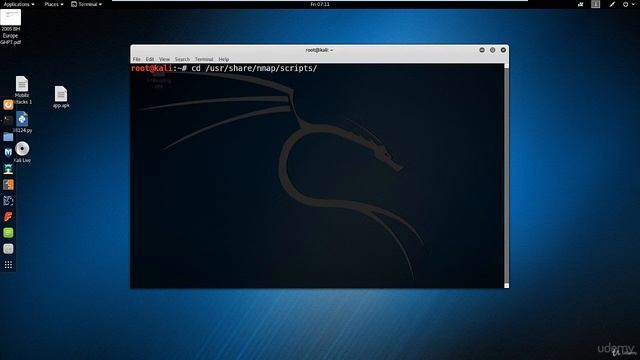The height and width of the screenshot is (360, 640).
Task: Launch the red F dock icon
Action: [8, 216]
